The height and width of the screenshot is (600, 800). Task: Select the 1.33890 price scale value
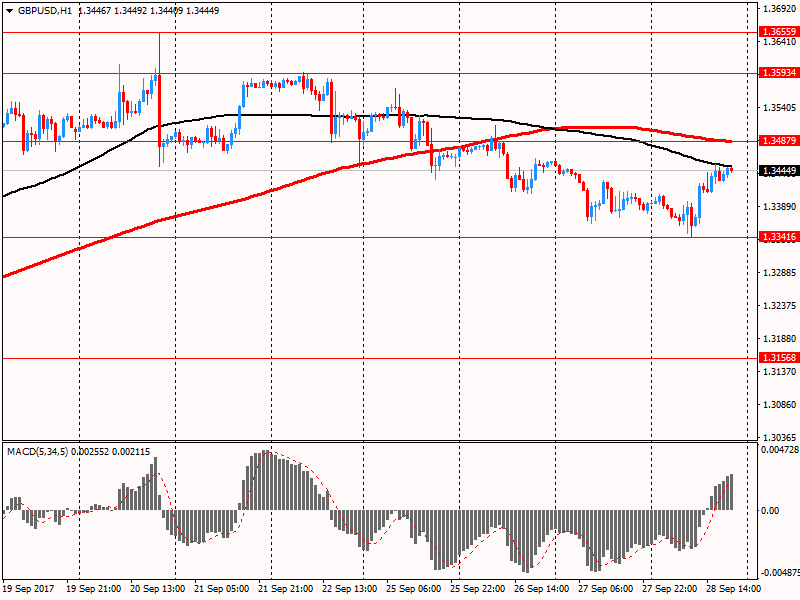tap(780, 207)
